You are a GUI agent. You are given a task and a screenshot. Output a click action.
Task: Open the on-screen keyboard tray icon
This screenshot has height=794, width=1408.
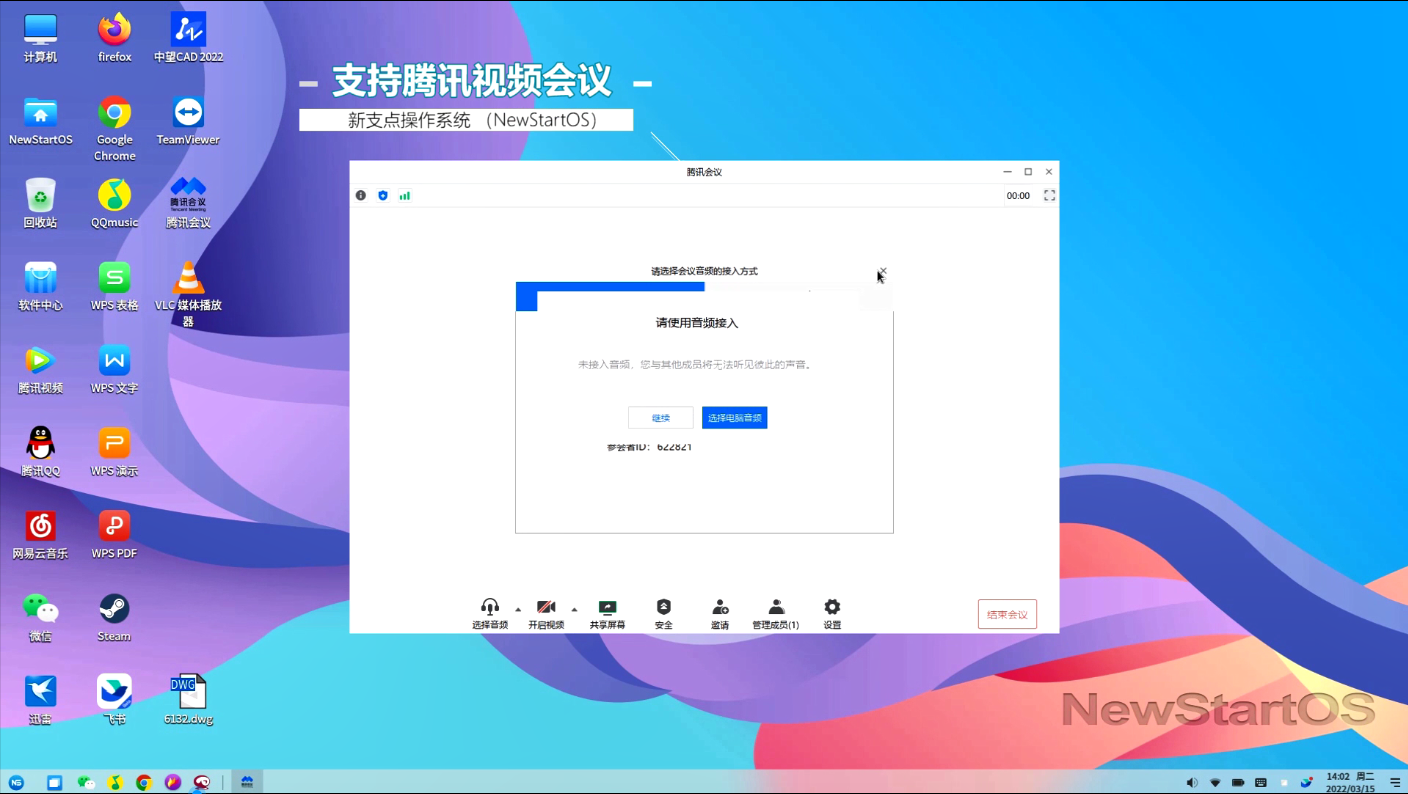pos(1261,782)
